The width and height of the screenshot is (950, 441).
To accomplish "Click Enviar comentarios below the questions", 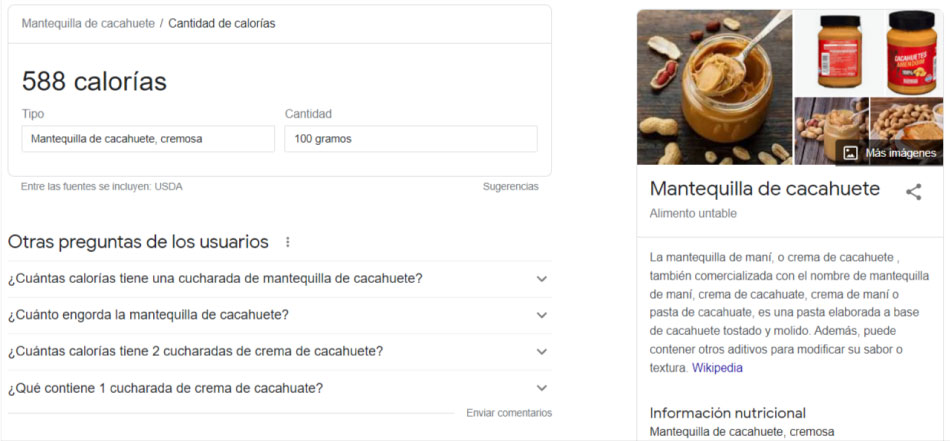I will (x=509, y=413).
